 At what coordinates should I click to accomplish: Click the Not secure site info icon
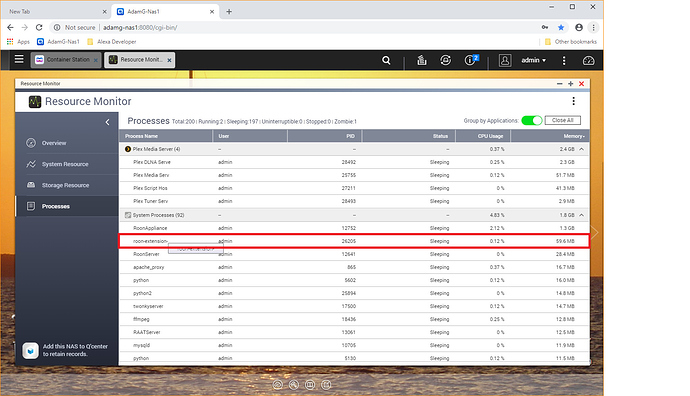[x=57, y=27]
